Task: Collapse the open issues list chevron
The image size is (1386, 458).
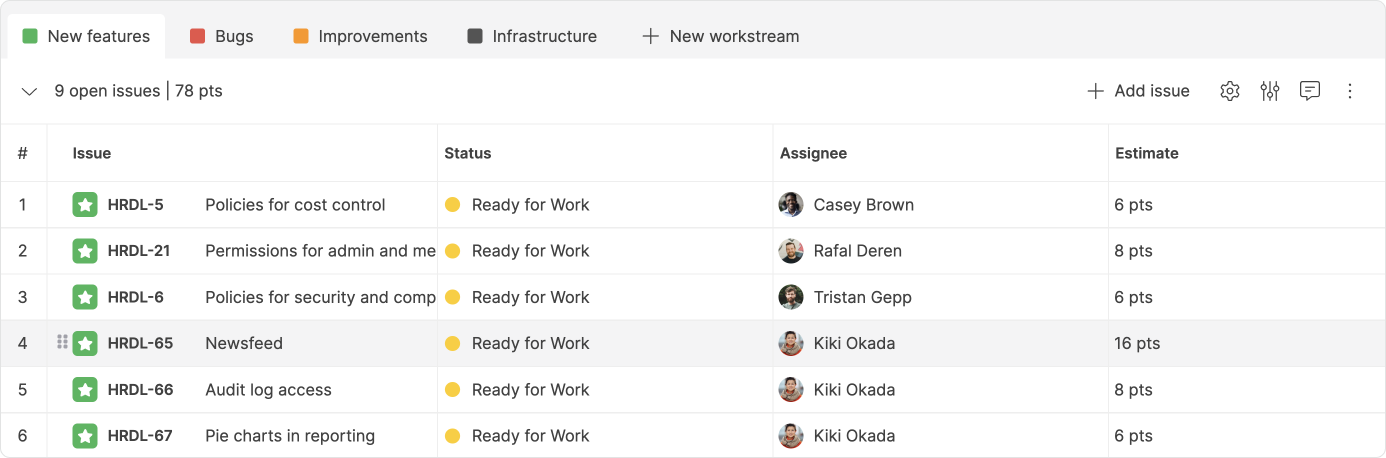Action: pos(29,91)
